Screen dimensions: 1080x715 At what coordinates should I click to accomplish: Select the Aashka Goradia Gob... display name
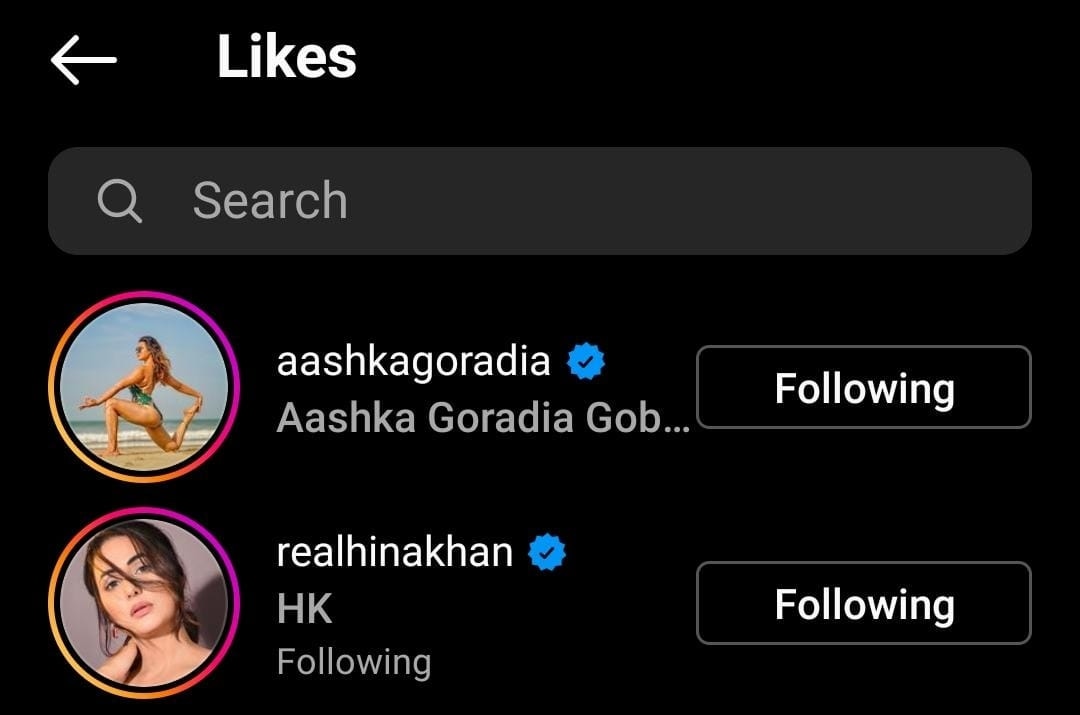coord(483,417)
